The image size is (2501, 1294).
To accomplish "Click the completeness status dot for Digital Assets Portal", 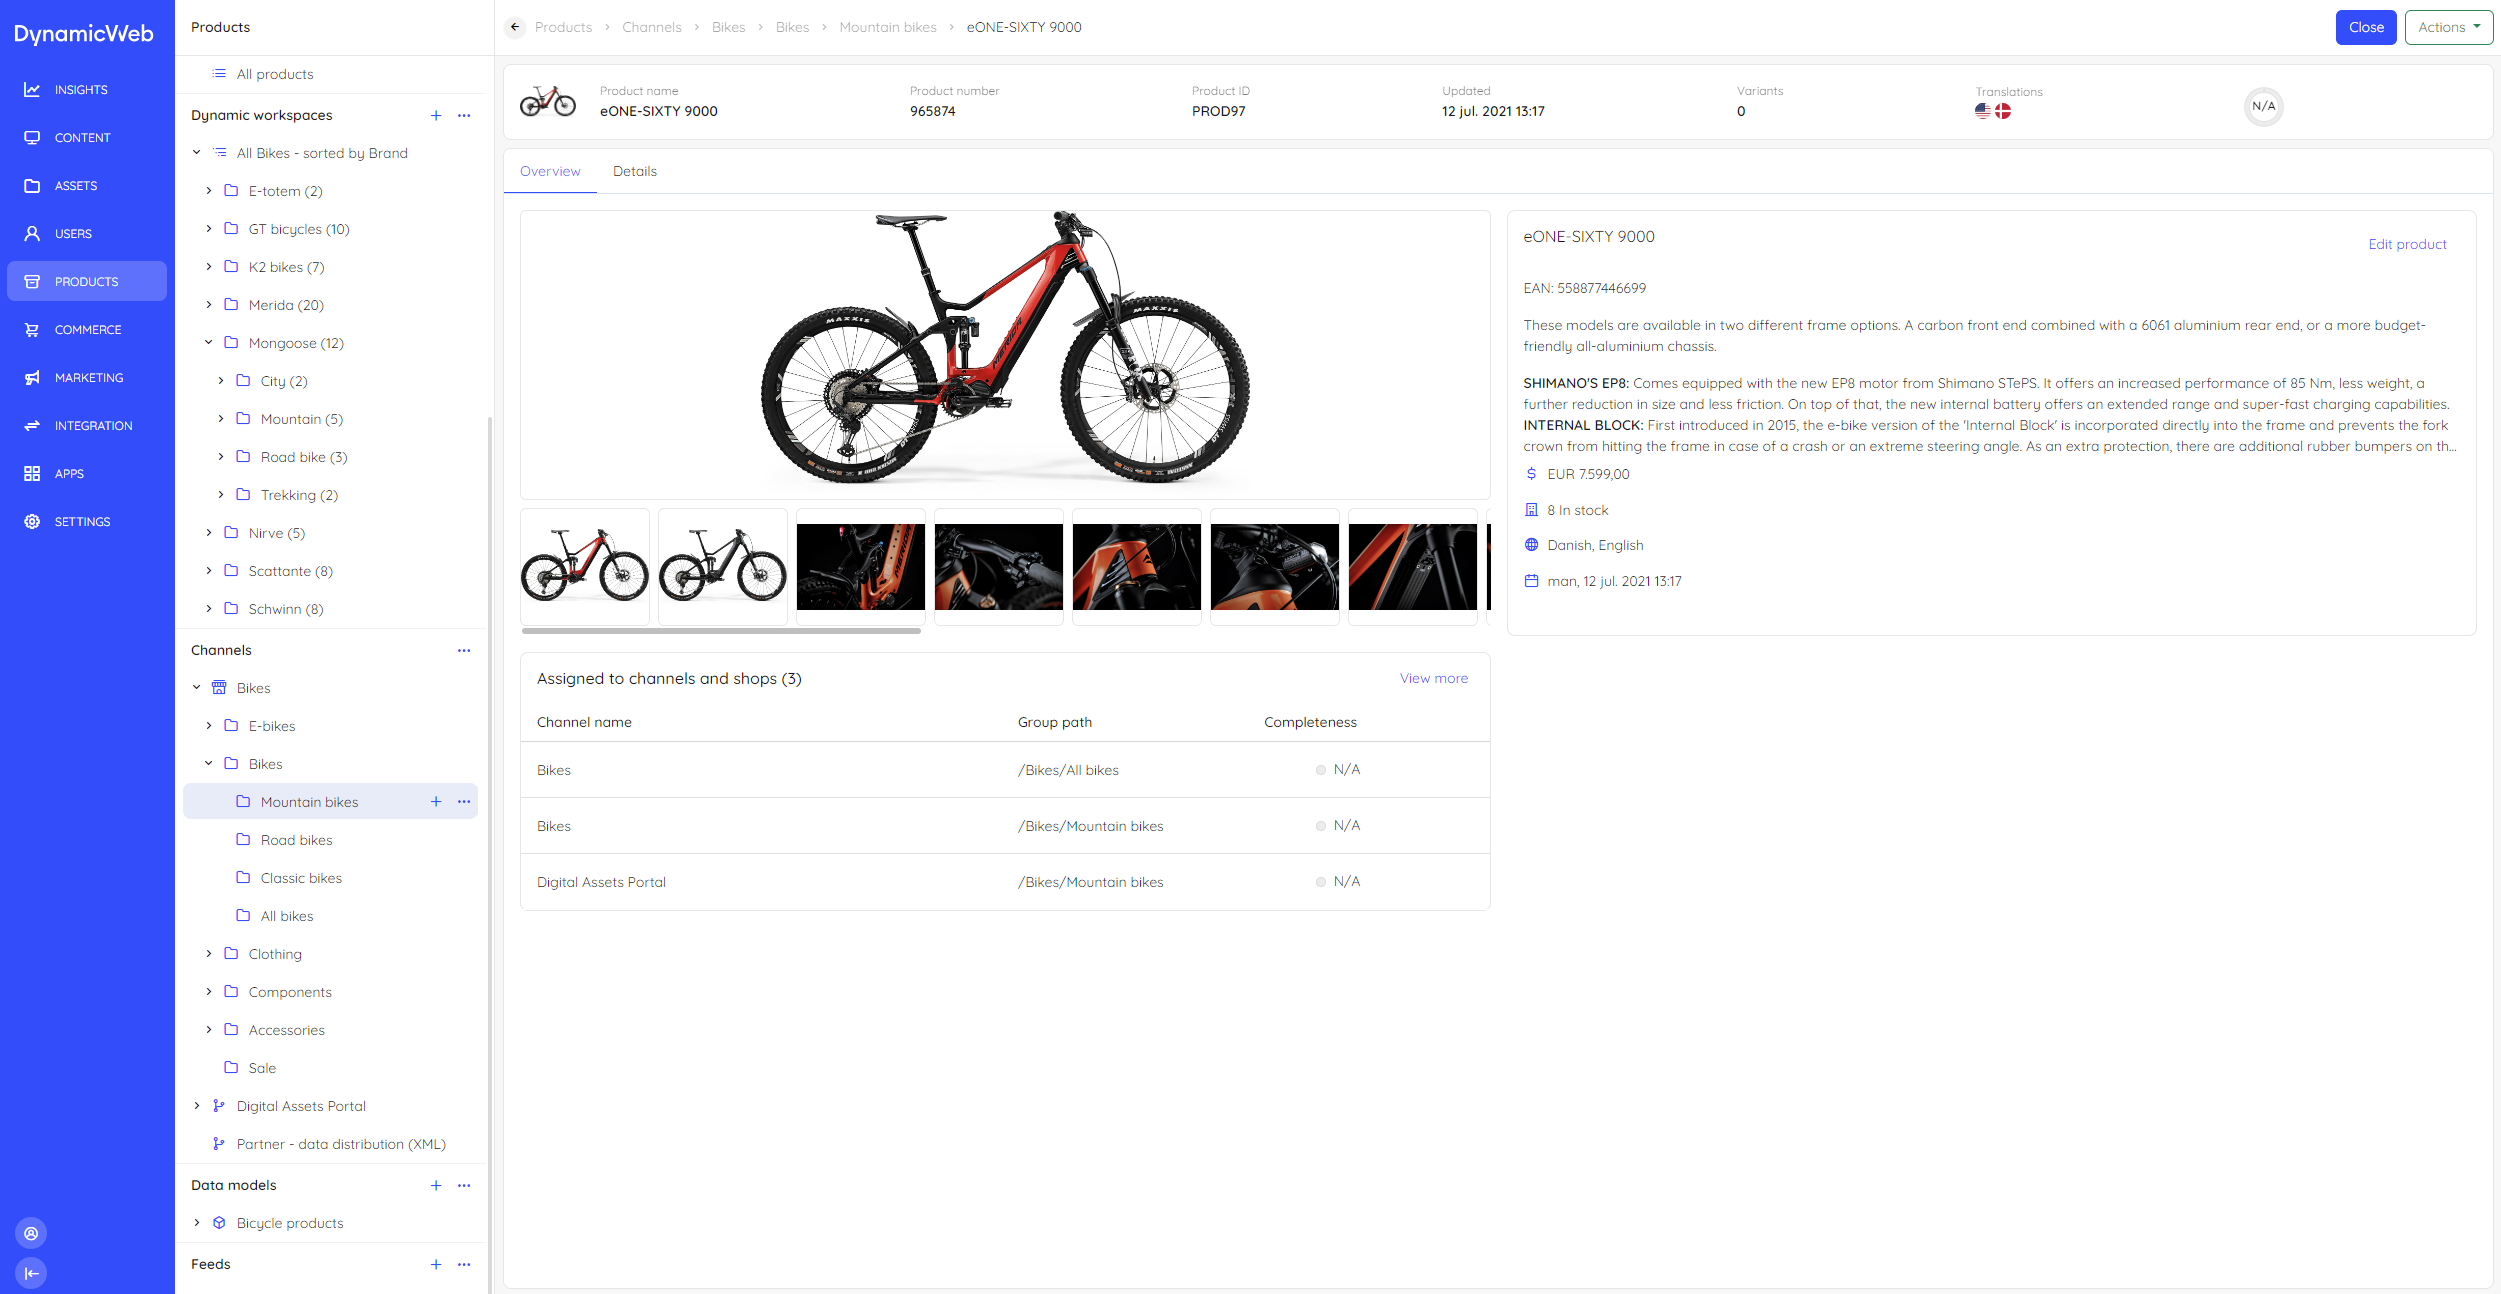I will coord(1321,882).
